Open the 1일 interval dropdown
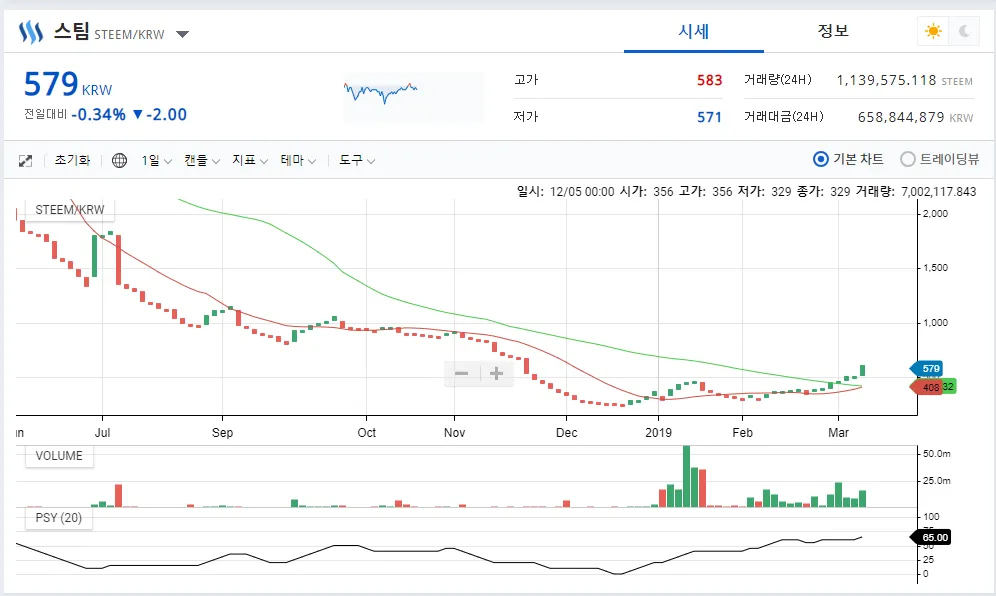The image size is (996, 596). coord(156,160)
